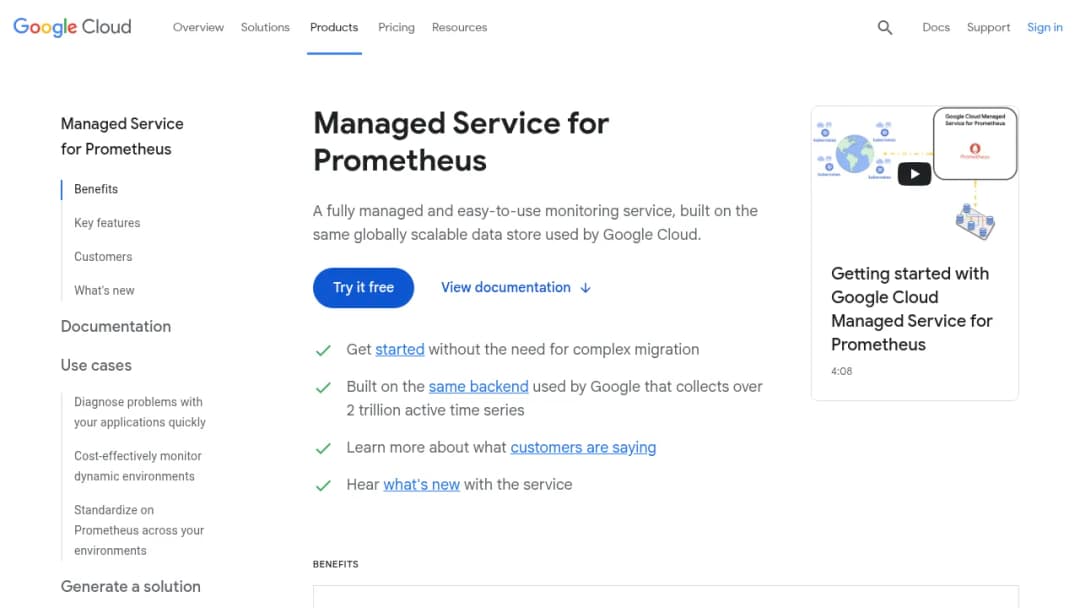Viewport: 1080px width, 608px height.
Task: Select Benefits in the sidebar
Action: (96, 189)
